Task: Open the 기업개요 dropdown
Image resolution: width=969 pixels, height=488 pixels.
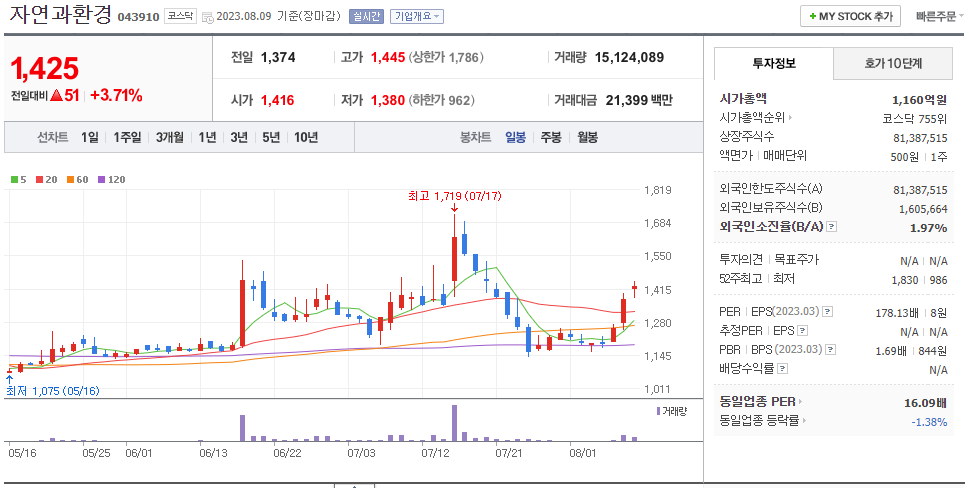Action: (x=417, y=17)
